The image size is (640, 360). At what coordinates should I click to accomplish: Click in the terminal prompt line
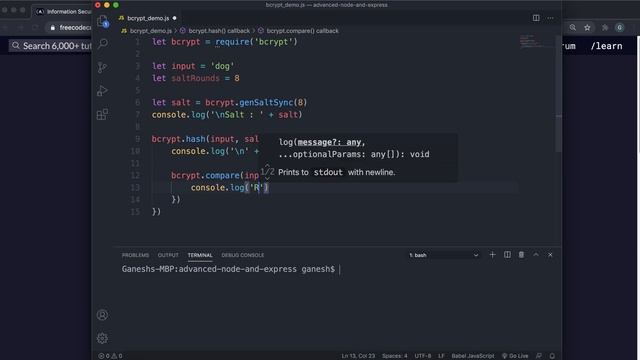coord(231,269)
